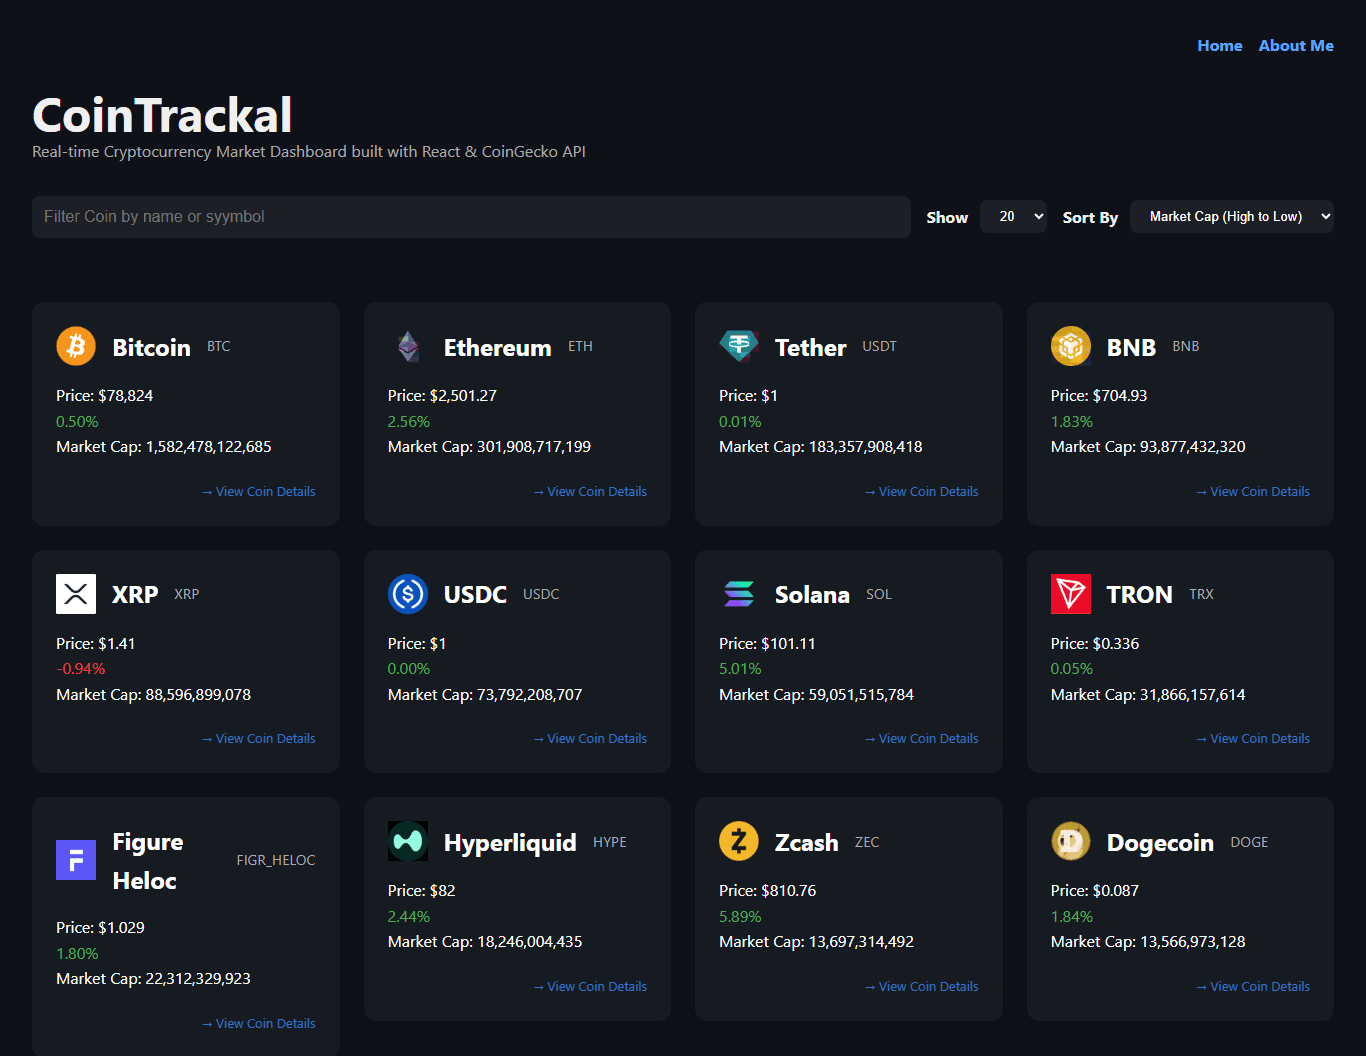Focus the coin filter search field

coord(471,217)
